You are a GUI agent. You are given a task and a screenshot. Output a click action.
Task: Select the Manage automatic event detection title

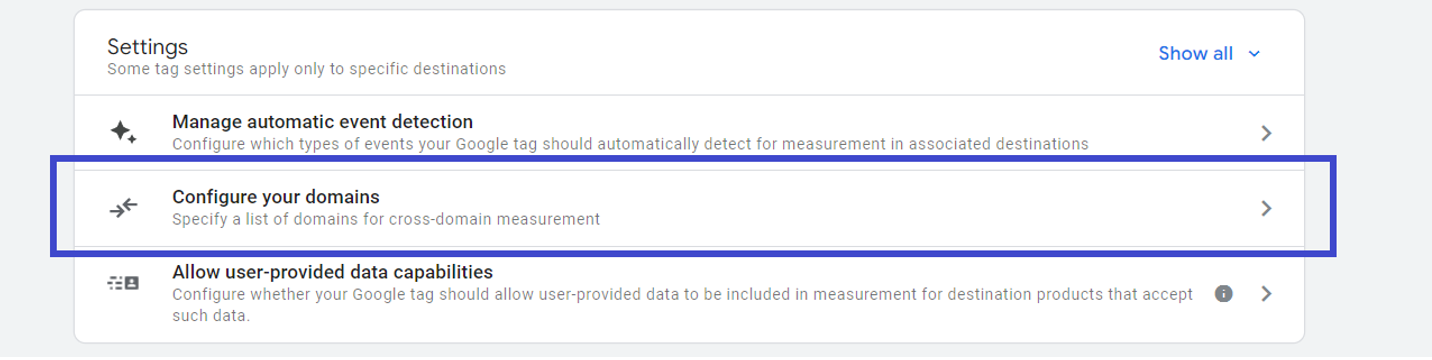click(322, 122)
